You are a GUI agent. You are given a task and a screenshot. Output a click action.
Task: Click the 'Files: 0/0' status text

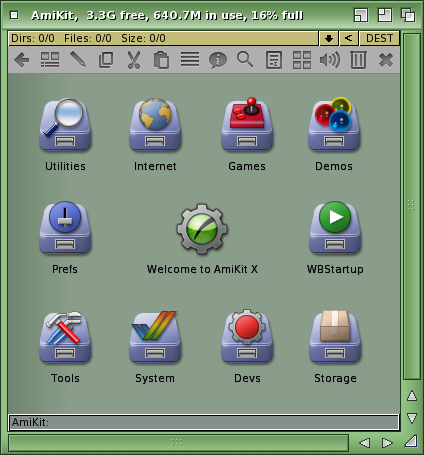click(x=88, y=38)
